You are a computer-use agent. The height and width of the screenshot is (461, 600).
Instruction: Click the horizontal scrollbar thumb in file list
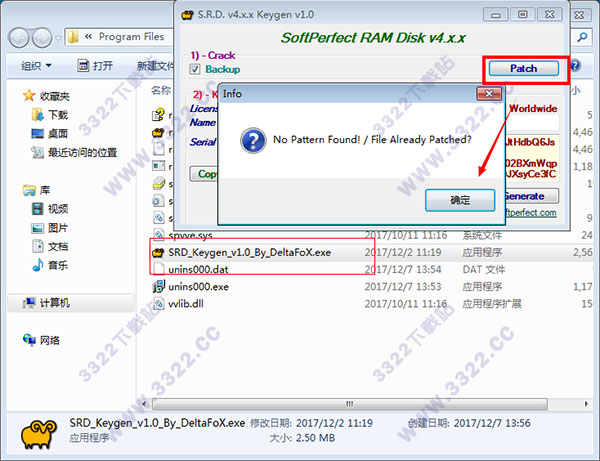point(350,404)
